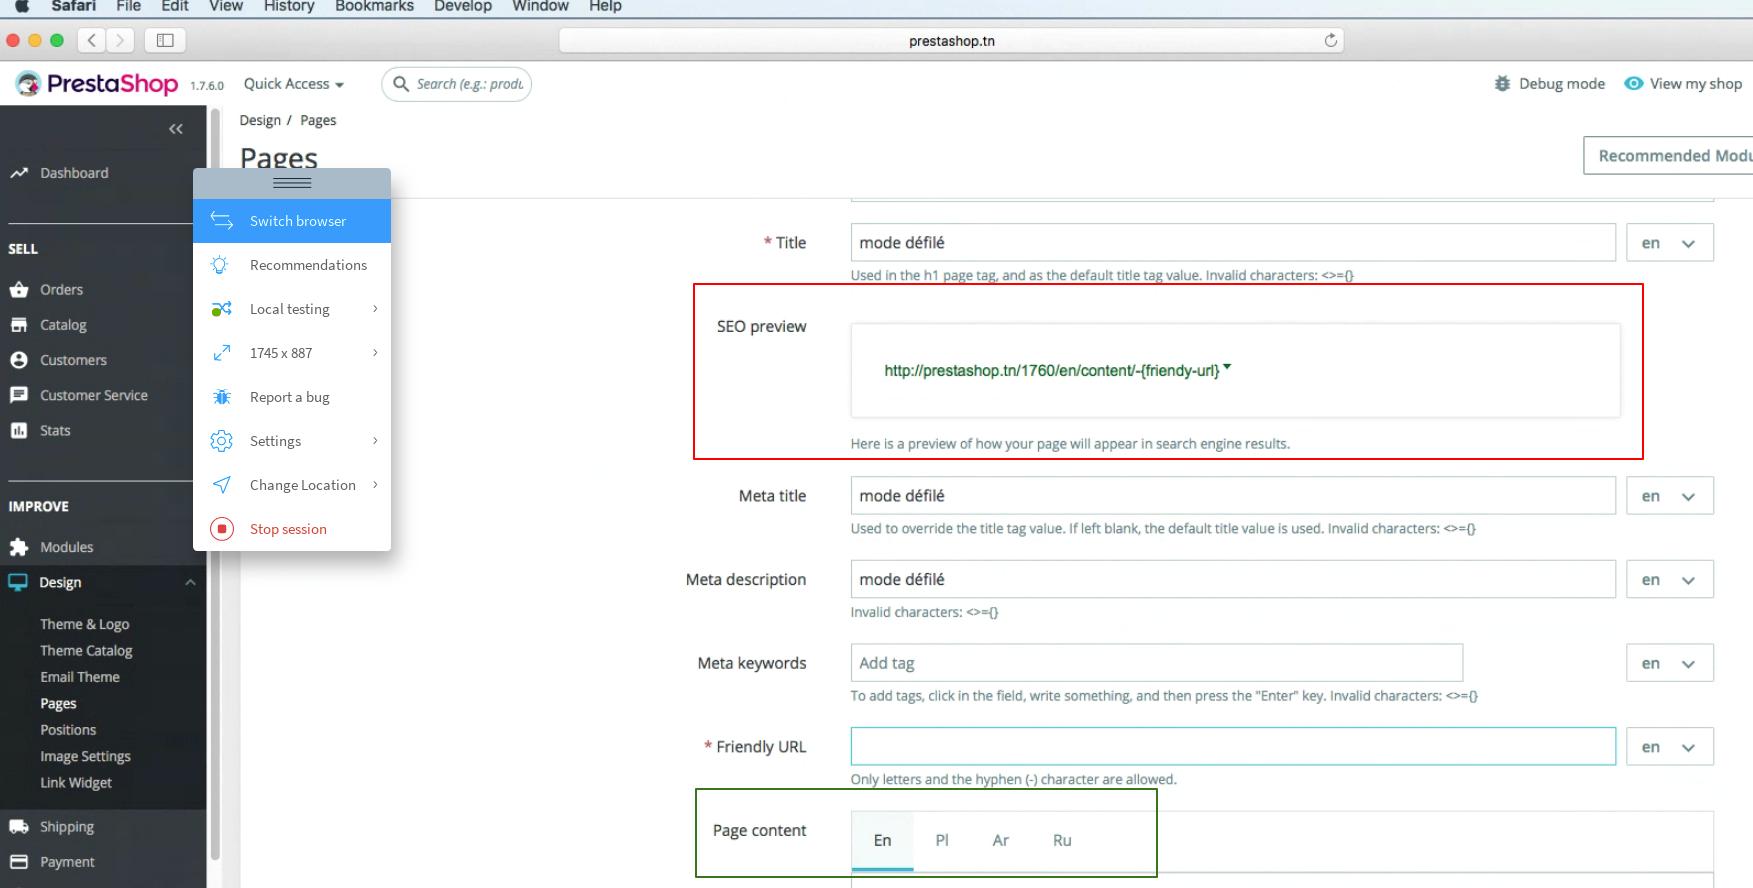This screenshot has height=888, width=1753.
Task: Select the Ru page content tab
Action: [1062, 841]
